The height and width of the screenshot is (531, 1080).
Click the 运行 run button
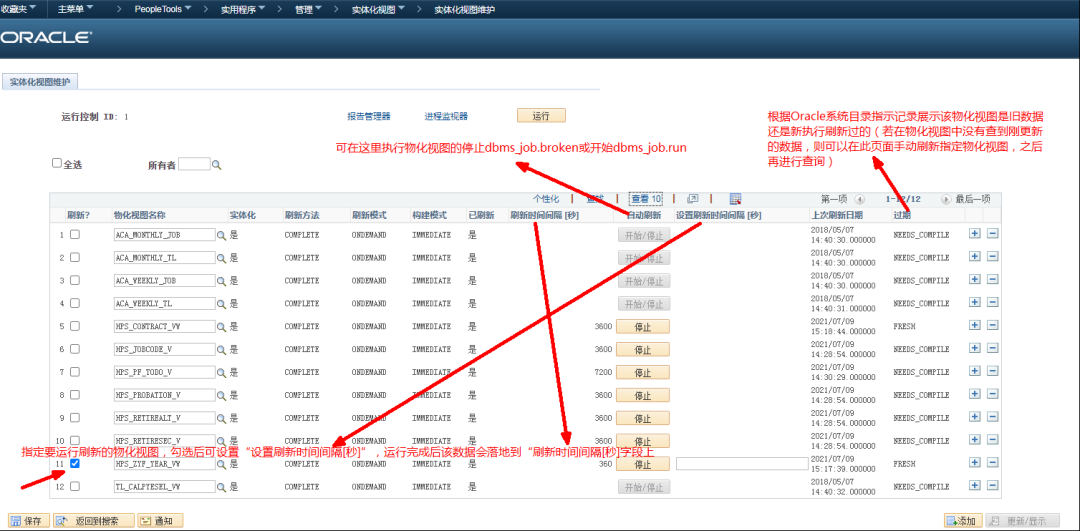pos(541,116)
